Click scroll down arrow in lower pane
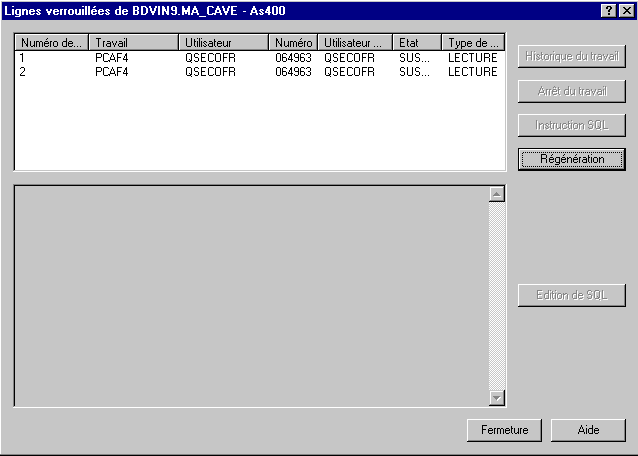This screenshot has height=456, width=638. coord(497,398)
